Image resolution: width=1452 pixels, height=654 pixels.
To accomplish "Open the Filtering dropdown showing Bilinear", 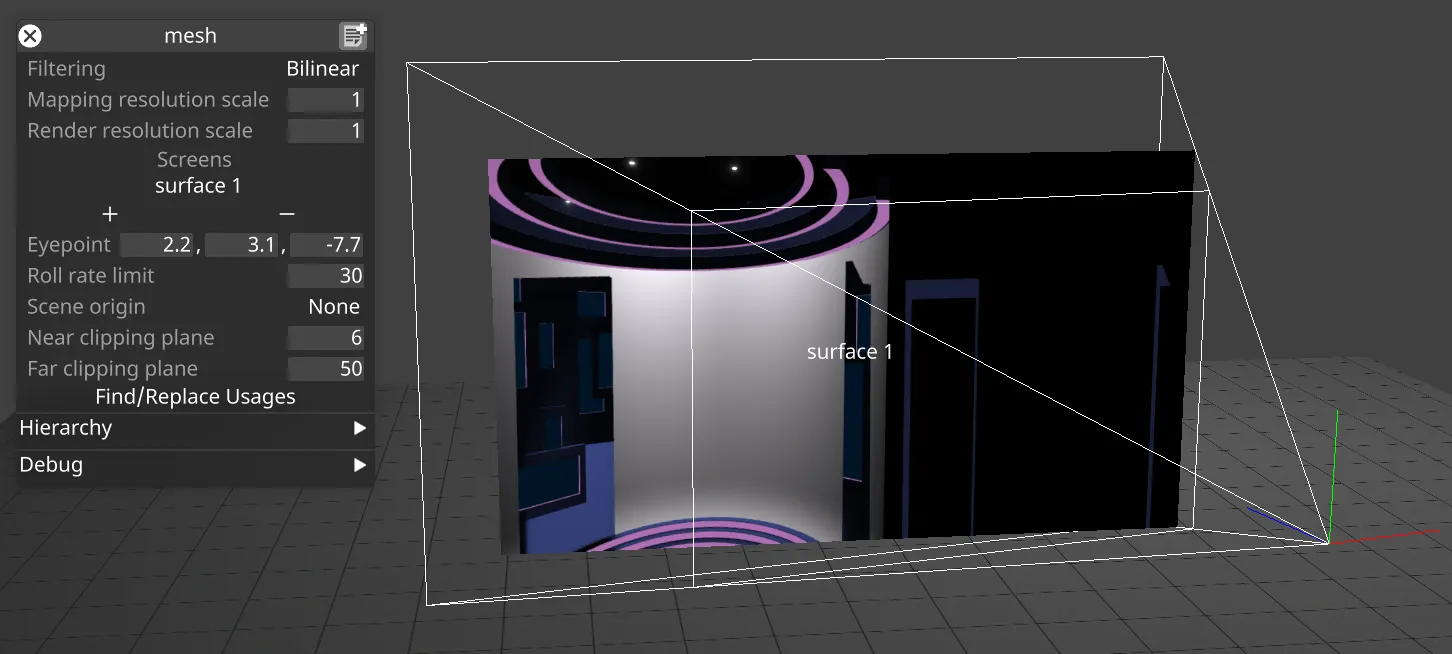I will [322, 68].
